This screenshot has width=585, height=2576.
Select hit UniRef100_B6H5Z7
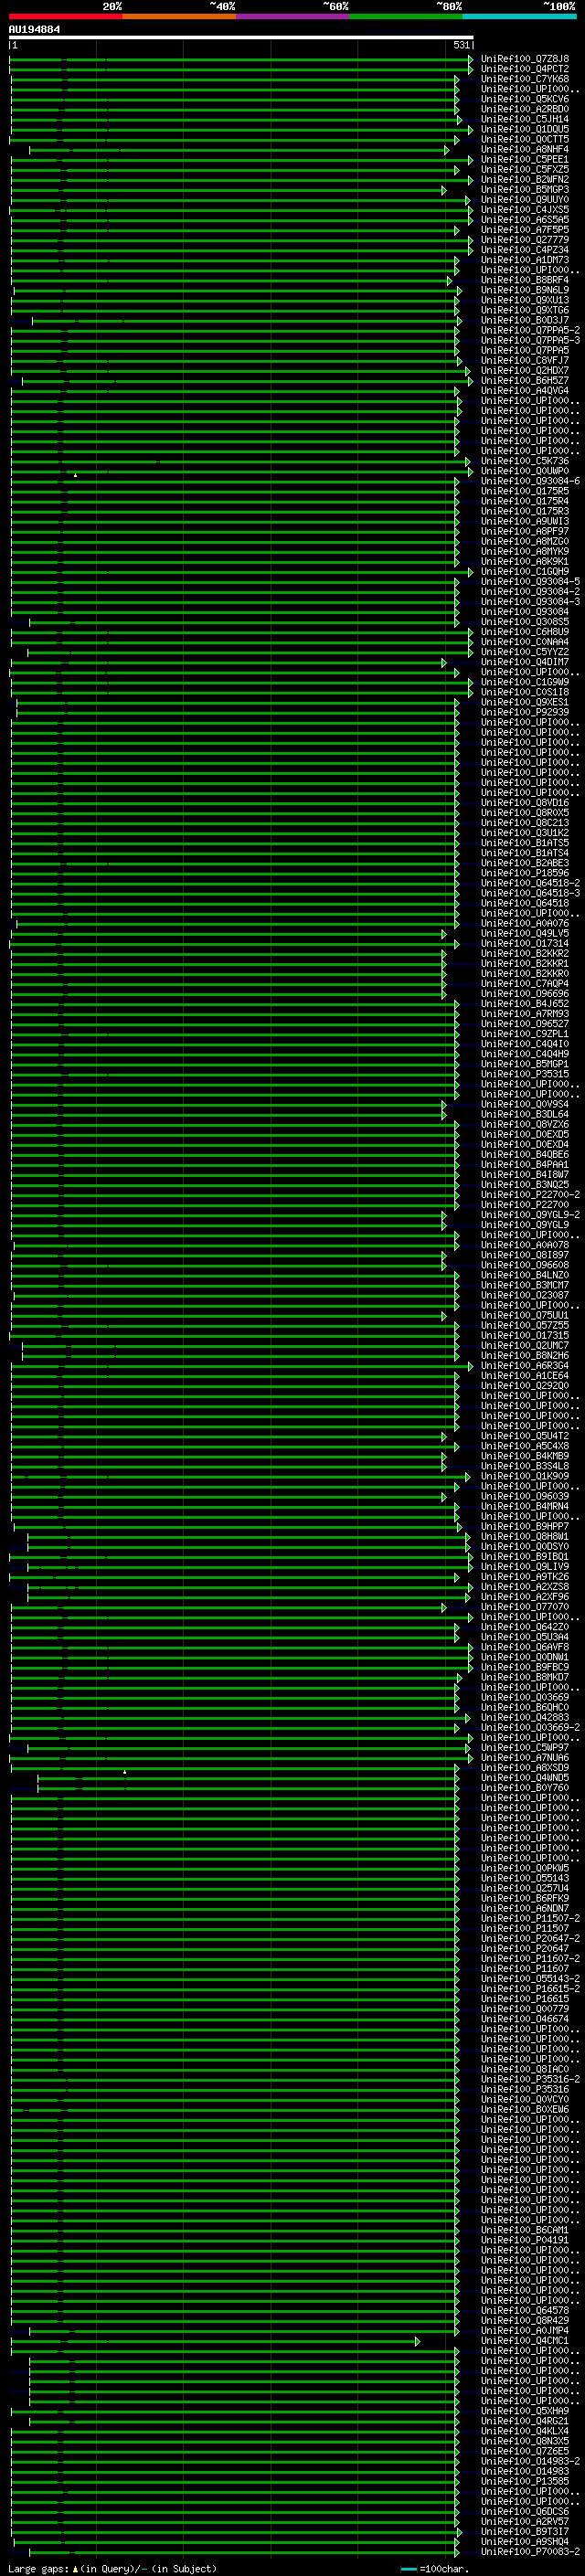[x=525, y=380]
